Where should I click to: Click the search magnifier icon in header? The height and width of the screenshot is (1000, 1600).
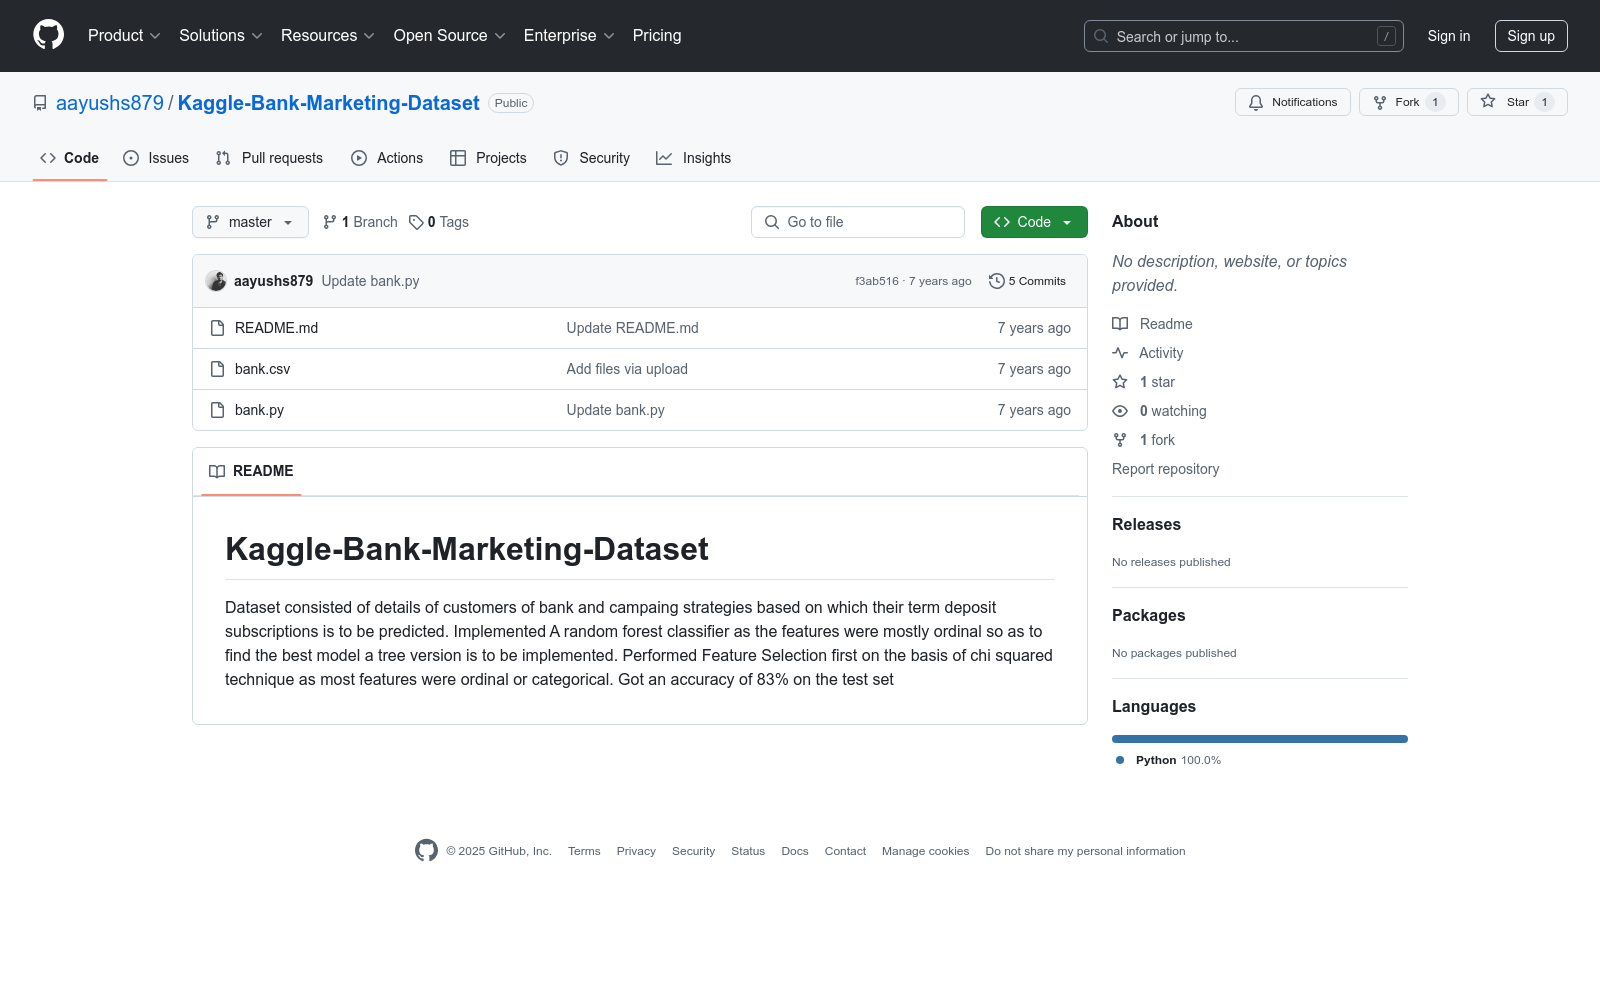click(1101, 36)
